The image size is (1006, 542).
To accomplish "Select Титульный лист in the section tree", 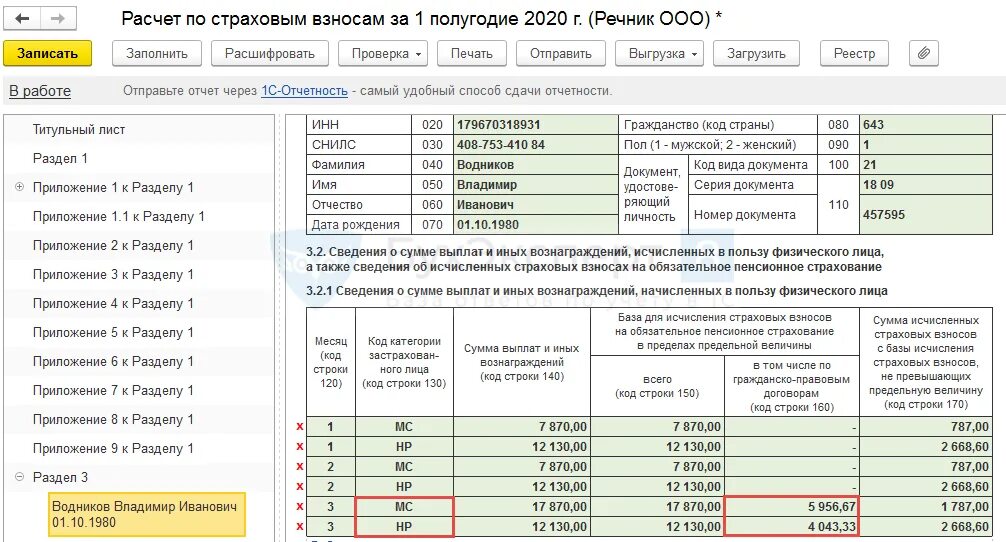I will [x=79, y=130].
